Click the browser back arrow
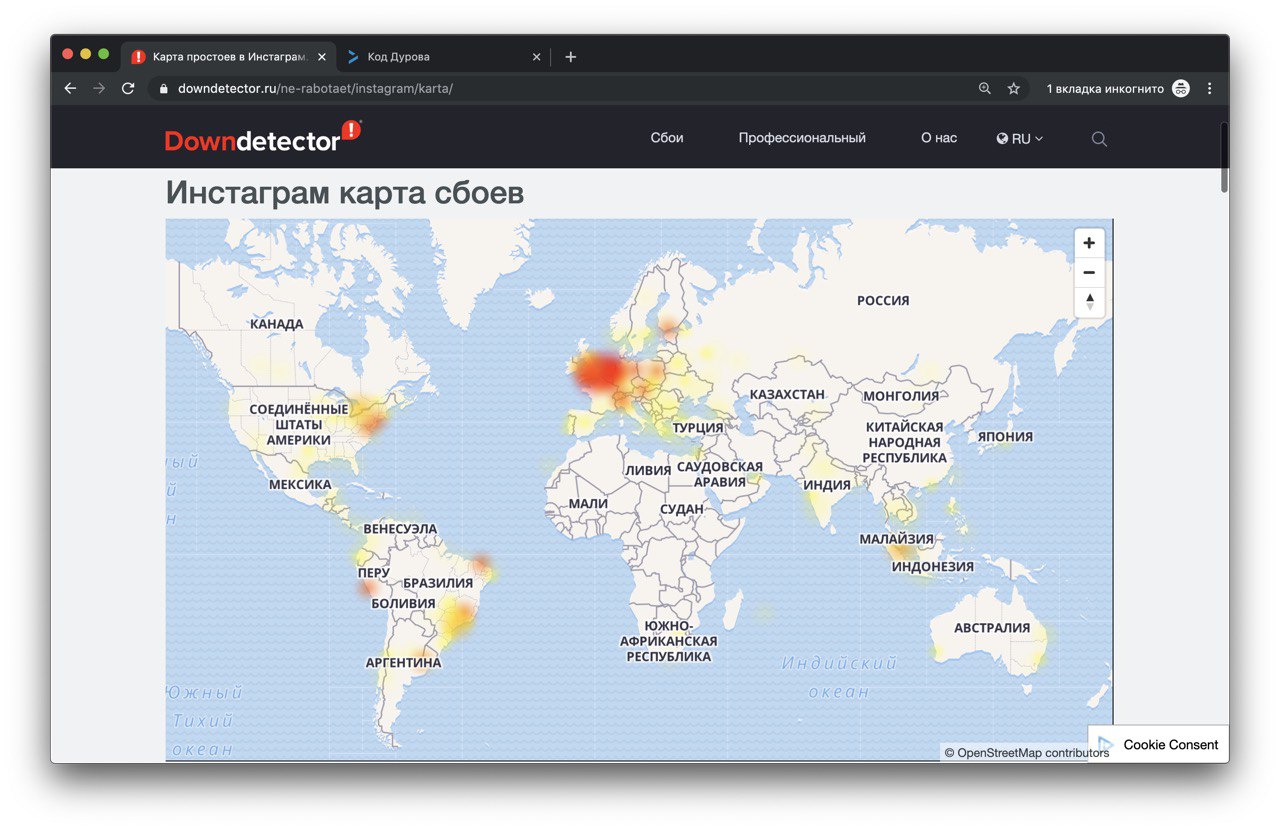This screenshot has width=1280, height=830. (70, 88)
